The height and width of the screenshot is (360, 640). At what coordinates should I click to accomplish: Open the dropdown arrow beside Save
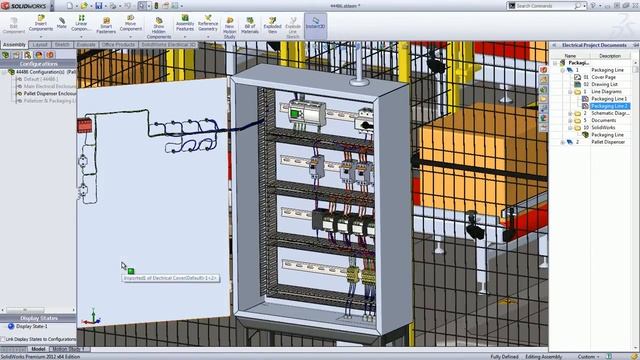click(105, 6)
